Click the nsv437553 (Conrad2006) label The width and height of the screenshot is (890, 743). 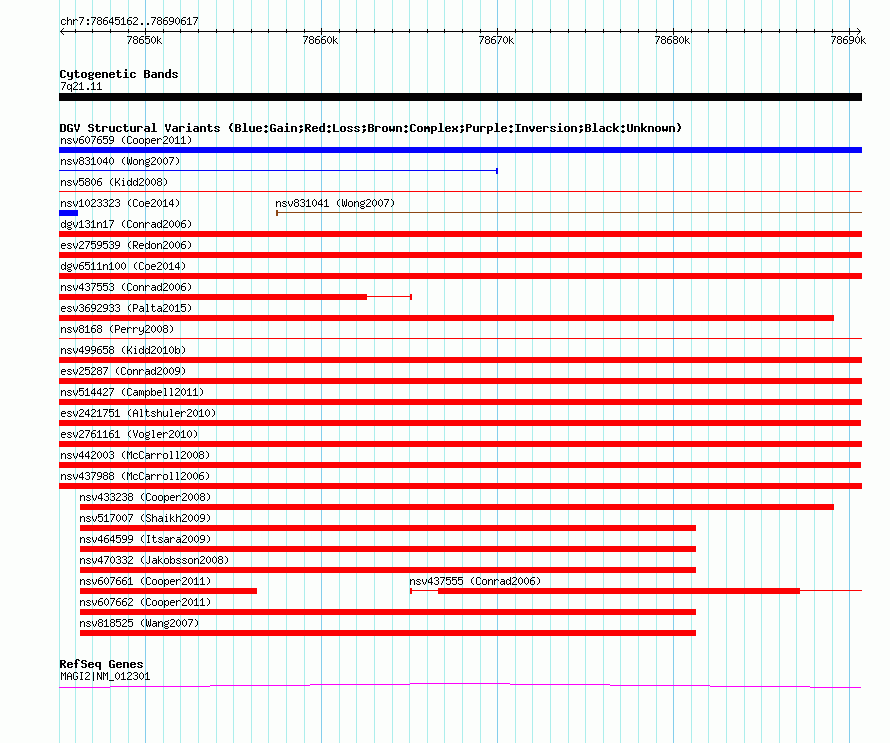click(x=126, y=287)
